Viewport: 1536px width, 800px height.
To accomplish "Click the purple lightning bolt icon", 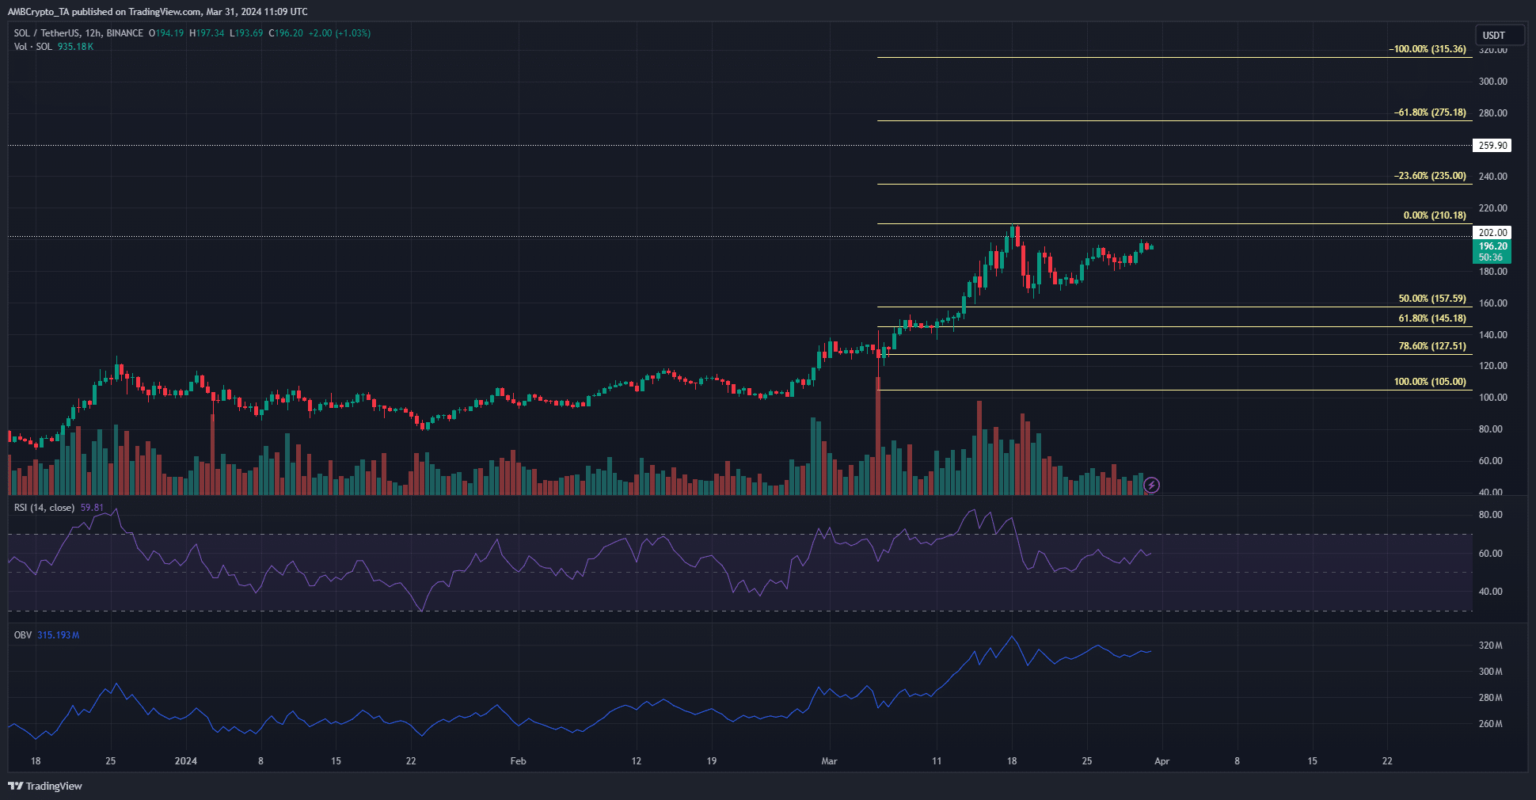I will click(1151, 485).
